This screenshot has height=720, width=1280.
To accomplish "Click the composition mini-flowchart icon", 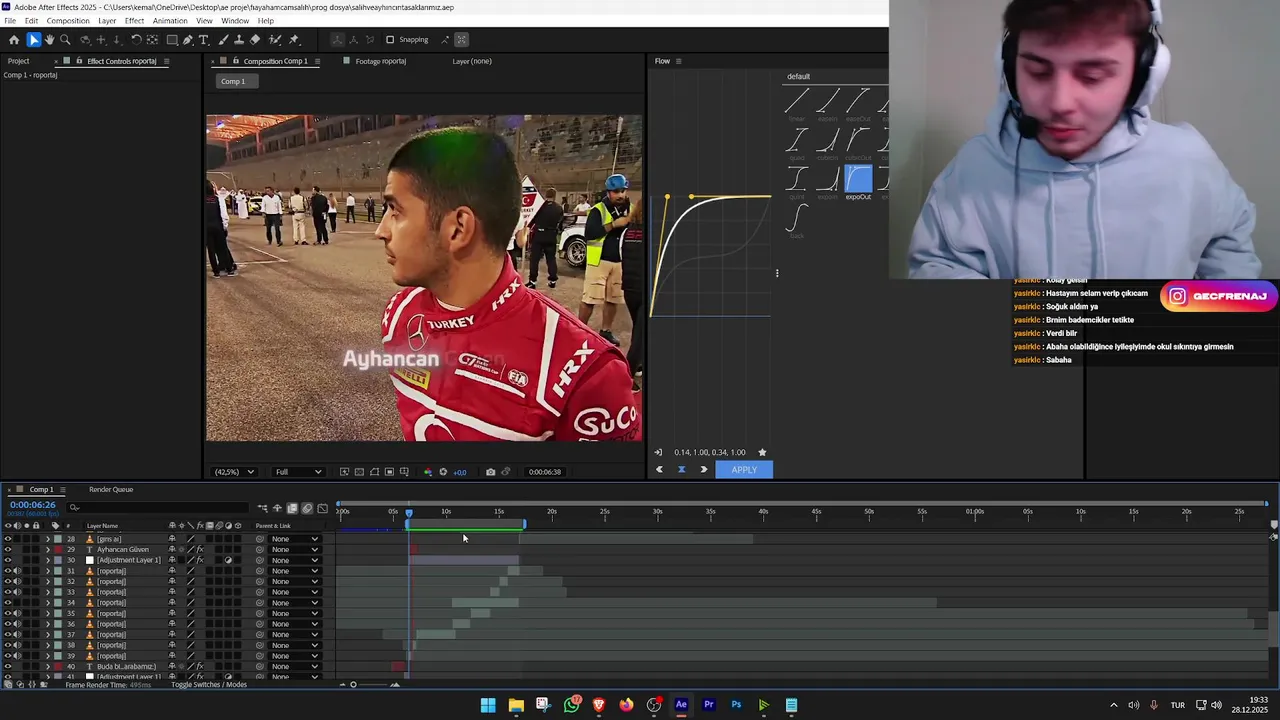I will coord(262,508).
